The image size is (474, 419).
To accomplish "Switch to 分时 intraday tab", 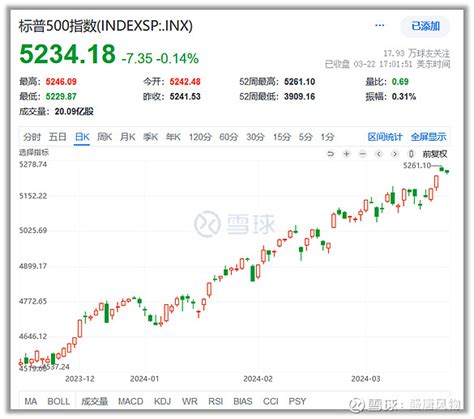I will click(32, 137).
